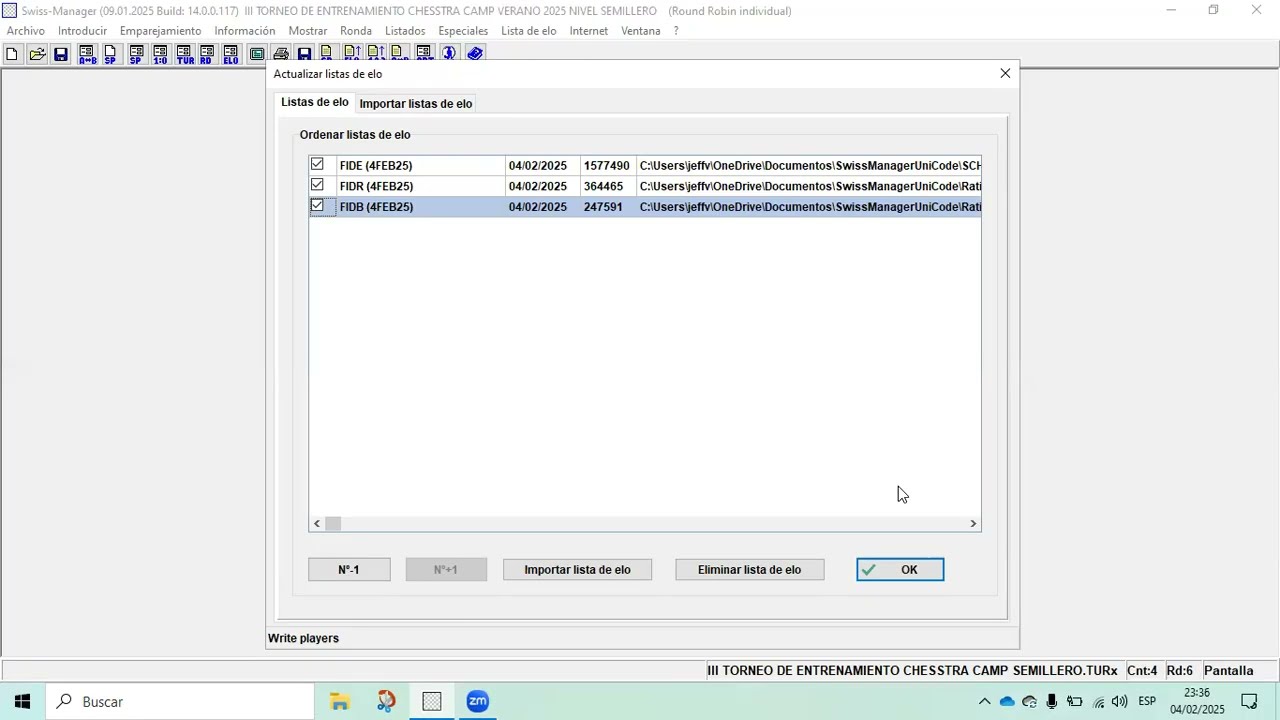
Task: Select the FIDR (4FEB25) row name
Action: click(x=376, y=186)
